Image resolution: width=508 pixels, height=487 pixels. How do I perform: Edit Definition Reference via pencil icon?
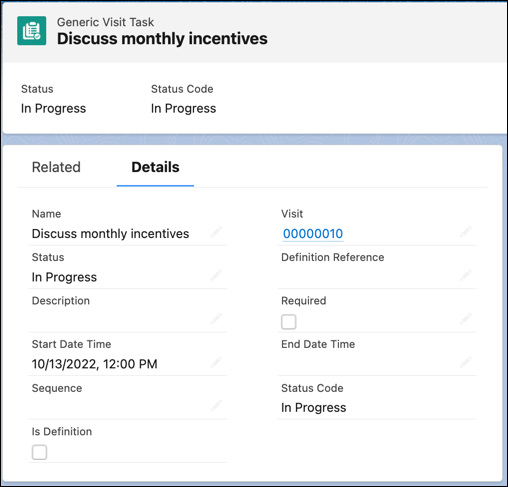tap(466, 275)
